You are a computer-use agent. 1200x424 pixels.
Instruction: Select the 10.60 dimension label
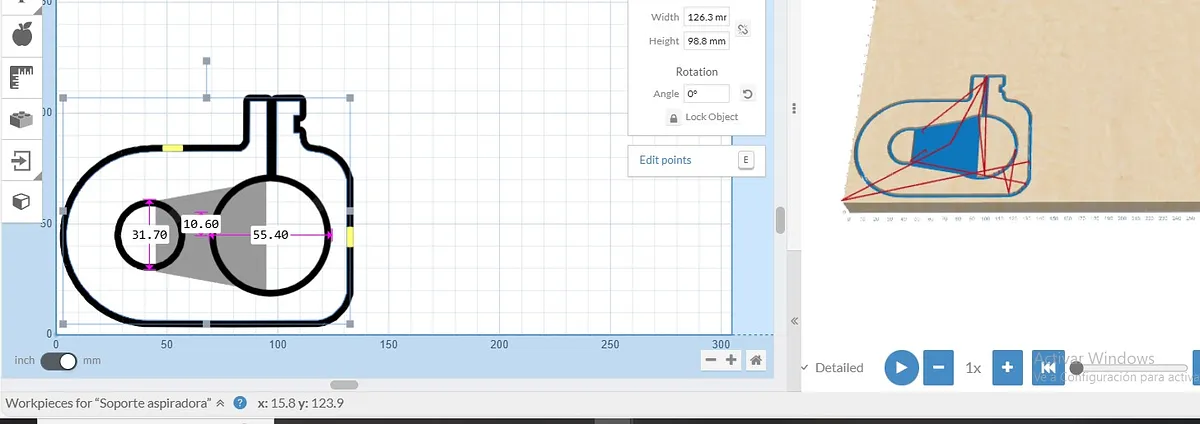[201, 223]
